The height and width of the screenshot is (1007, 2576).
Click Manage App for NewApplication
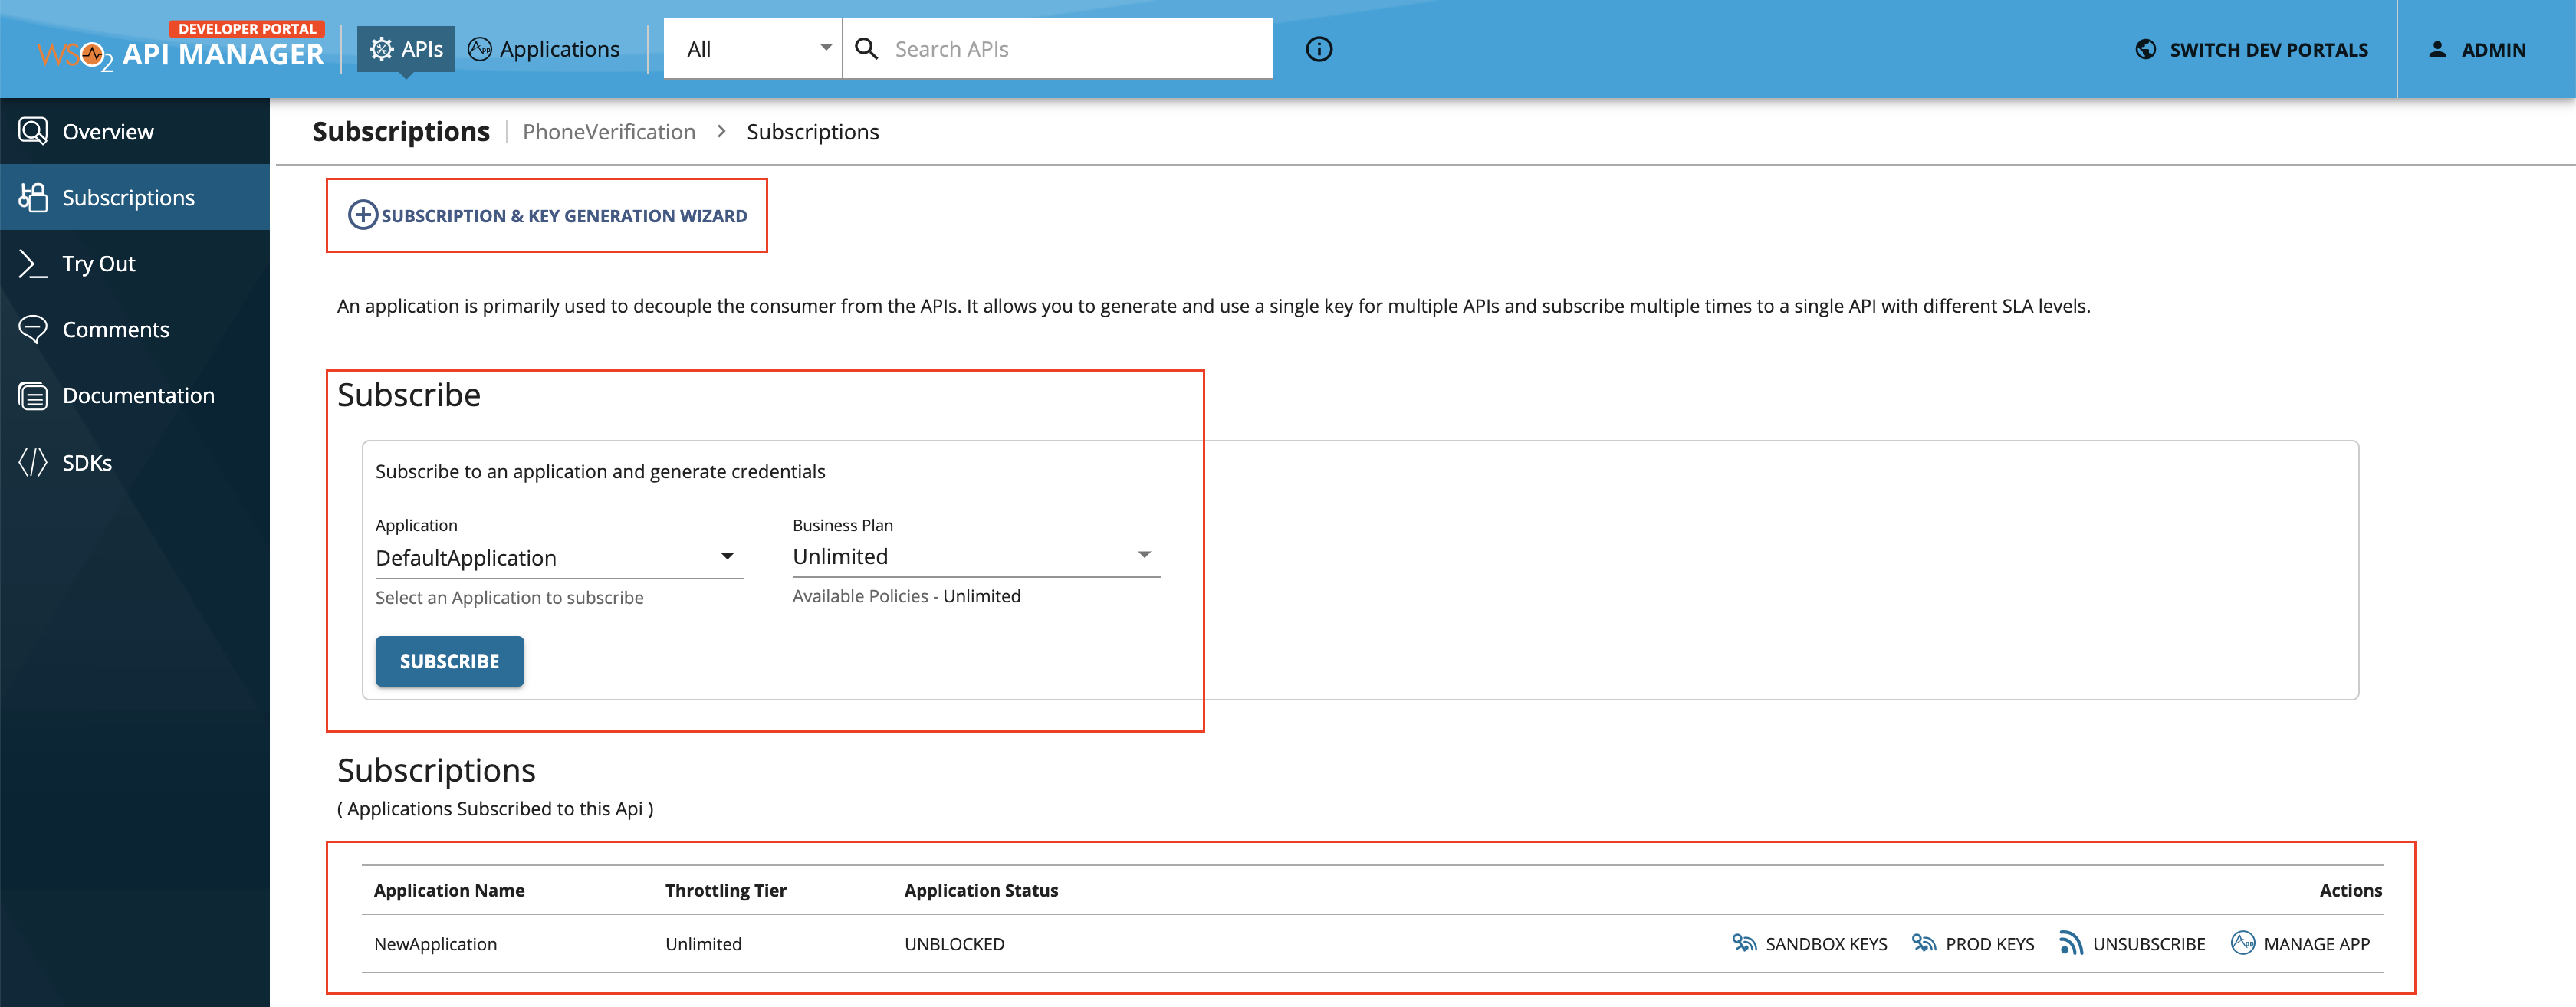click(2300, 943)
